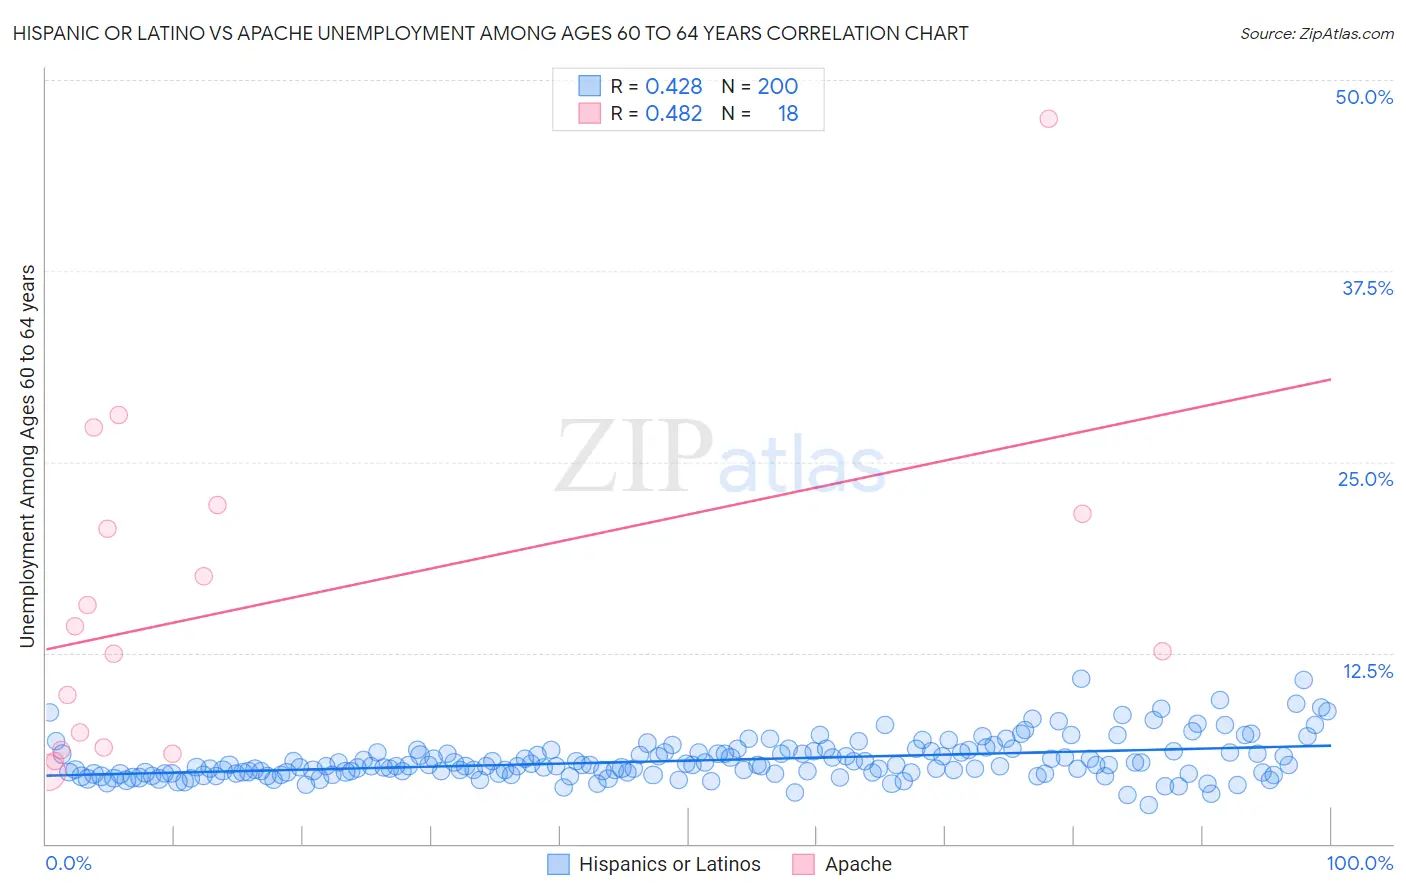Click the chart title text

click(x=490, y=33)
